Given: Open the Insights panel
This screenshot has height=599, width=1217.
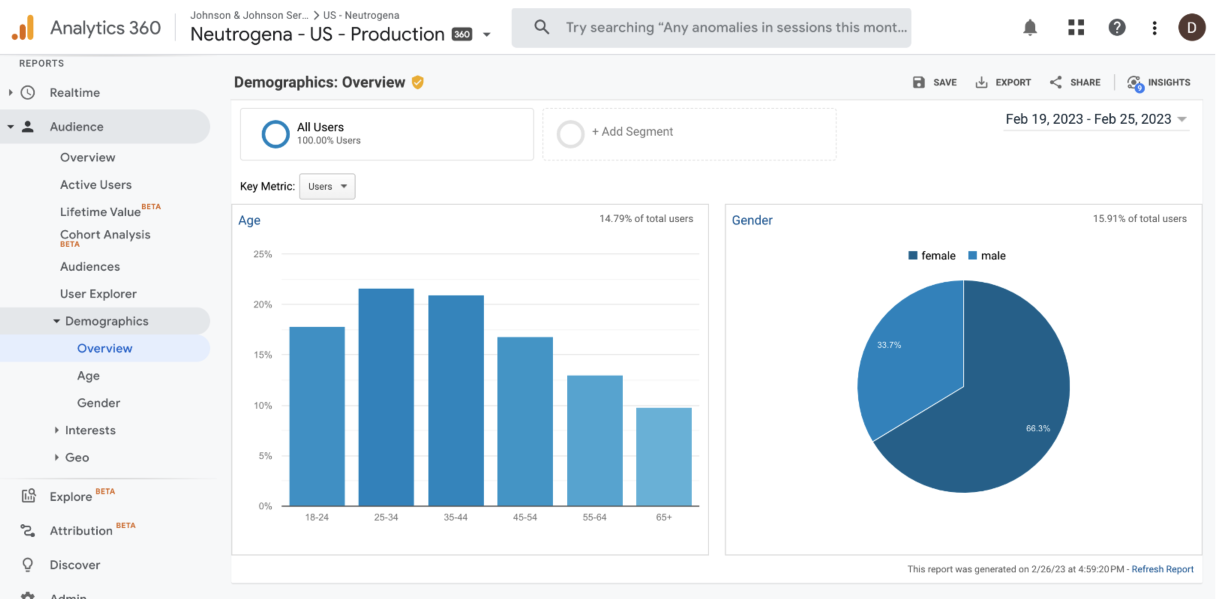Looking at the screenshot, I should (1159, 83).
